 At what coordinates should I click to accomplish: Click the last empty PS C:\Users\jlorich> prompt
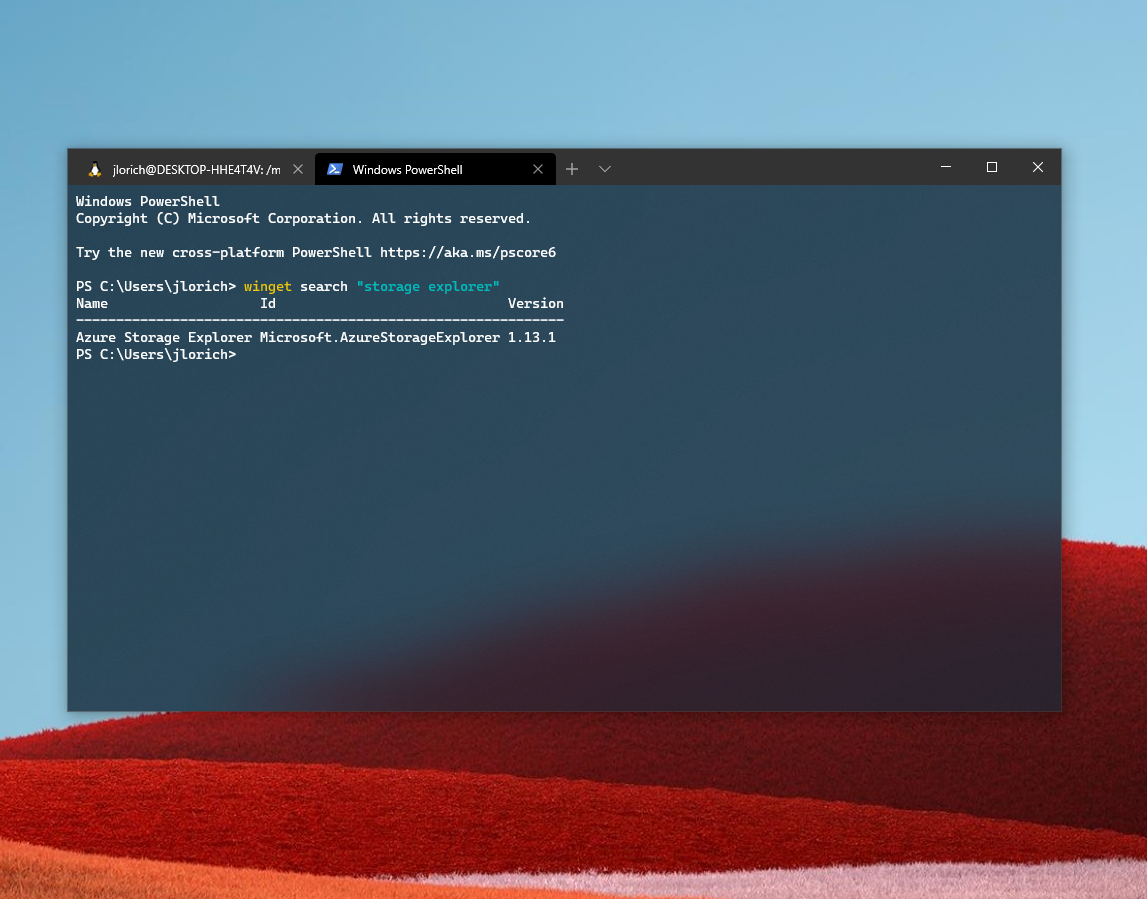pos(156,354)
